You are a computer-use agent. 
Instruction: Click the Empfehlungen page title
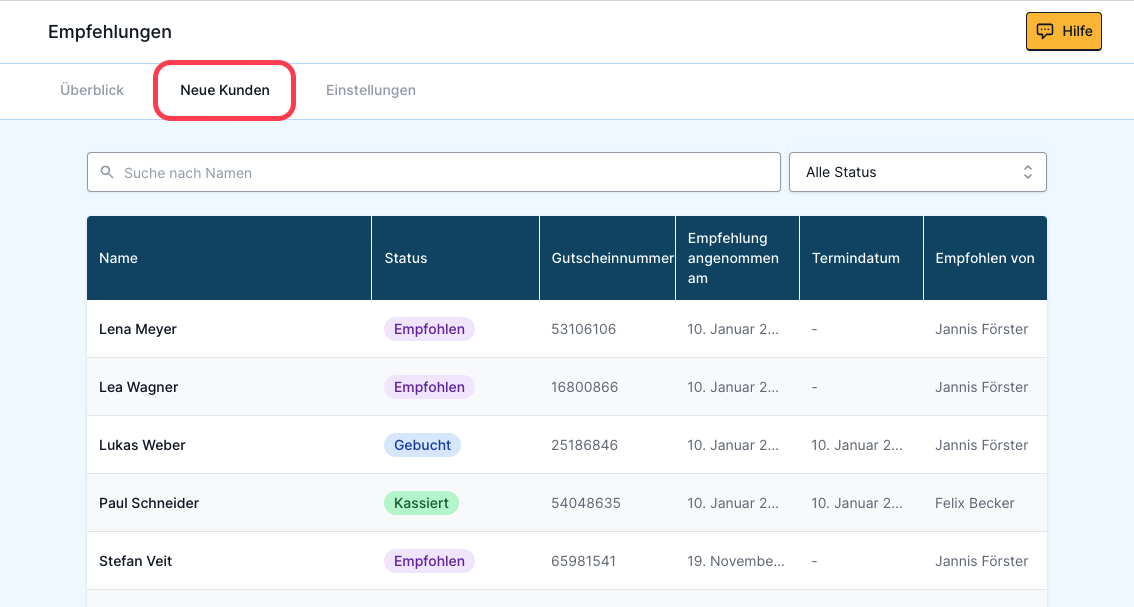point(110,32)
